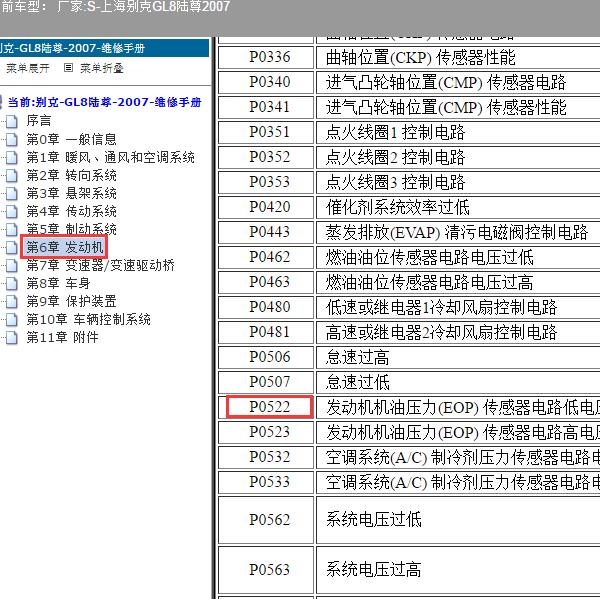
Task: Click description 点火线圈1 控制电路
Action: coord(395,132)
